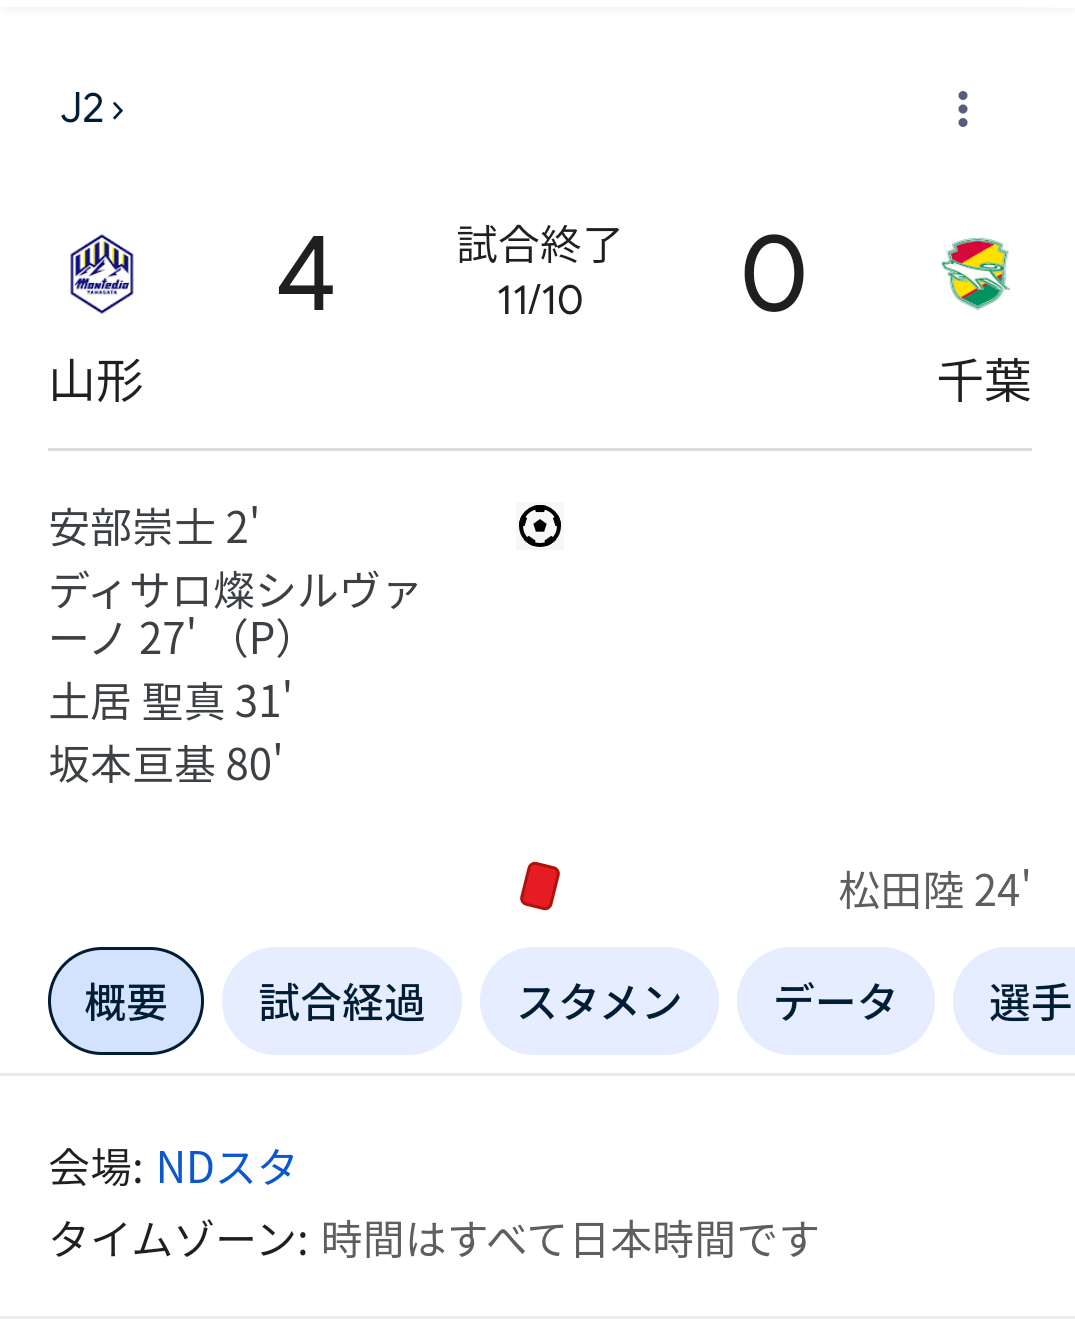1075x1319 pixels.
Task: Click the JEF United Chiba team crest
Action: point(976,274)
